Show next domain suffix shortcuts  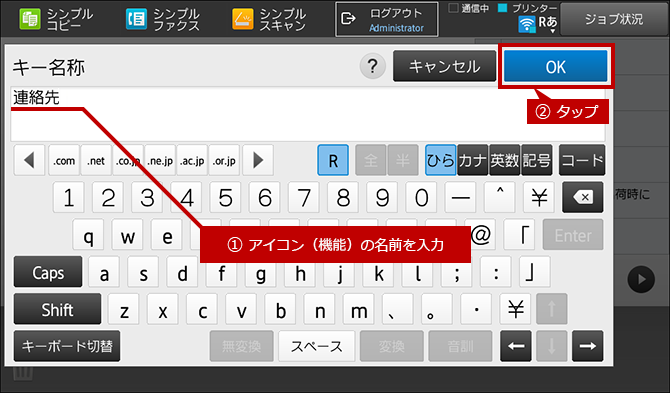pos(258,161)
